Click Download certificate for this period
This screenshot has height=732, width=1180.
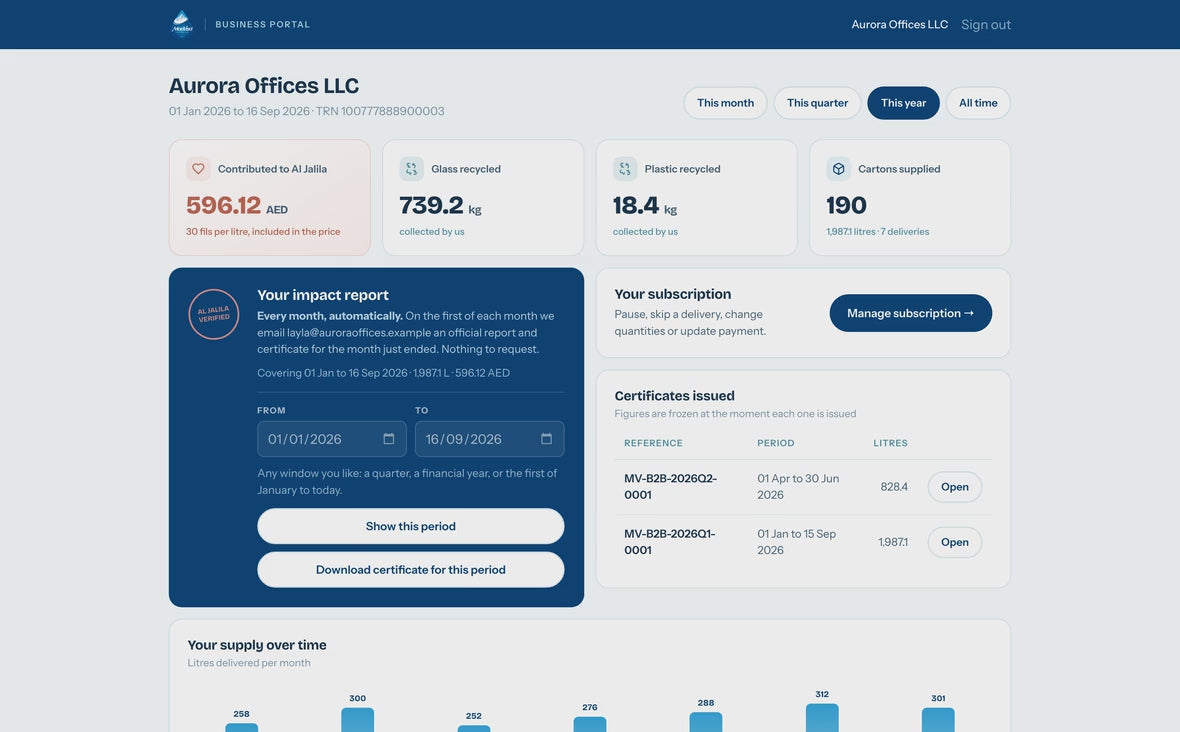[x=410, y=570]
